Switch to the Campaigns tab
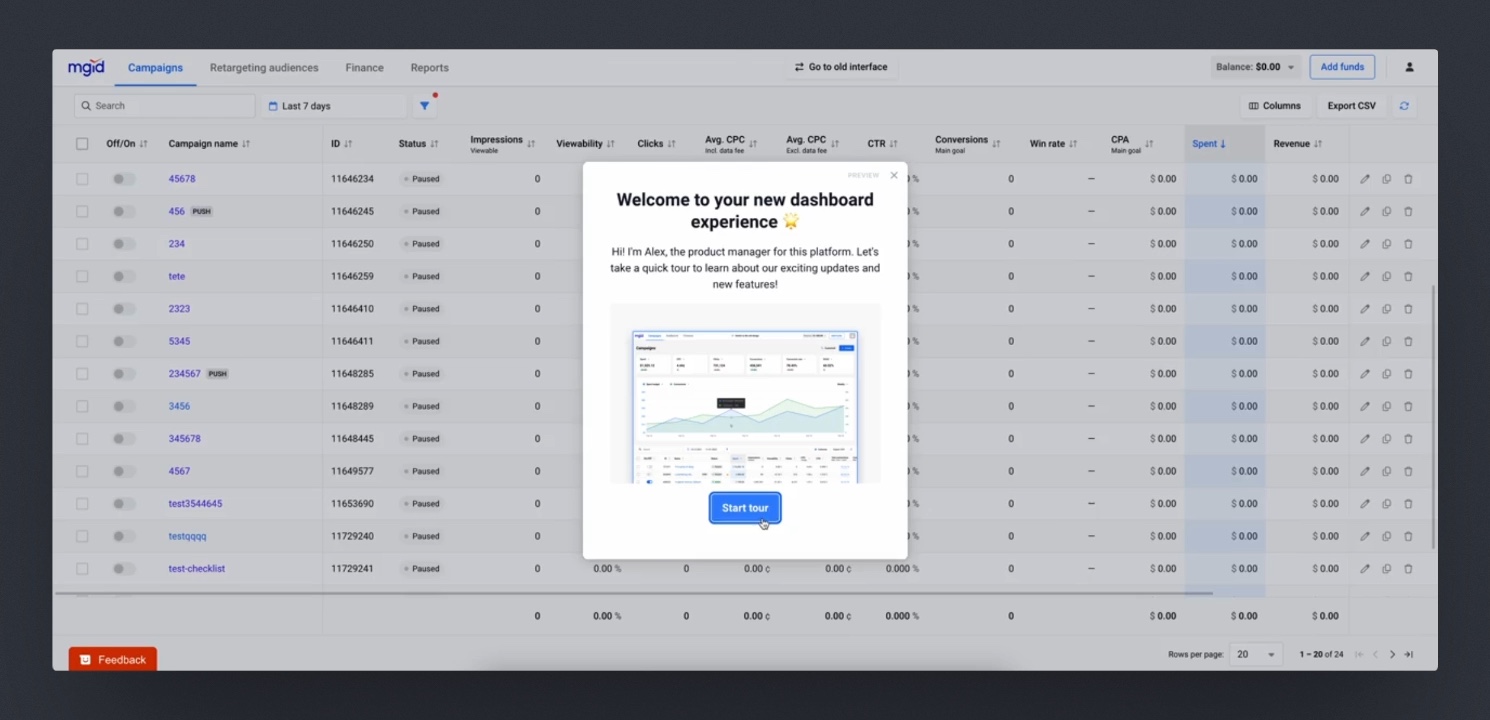The image size is (1490, 720). pyautogui.click(x=155, y=68)
